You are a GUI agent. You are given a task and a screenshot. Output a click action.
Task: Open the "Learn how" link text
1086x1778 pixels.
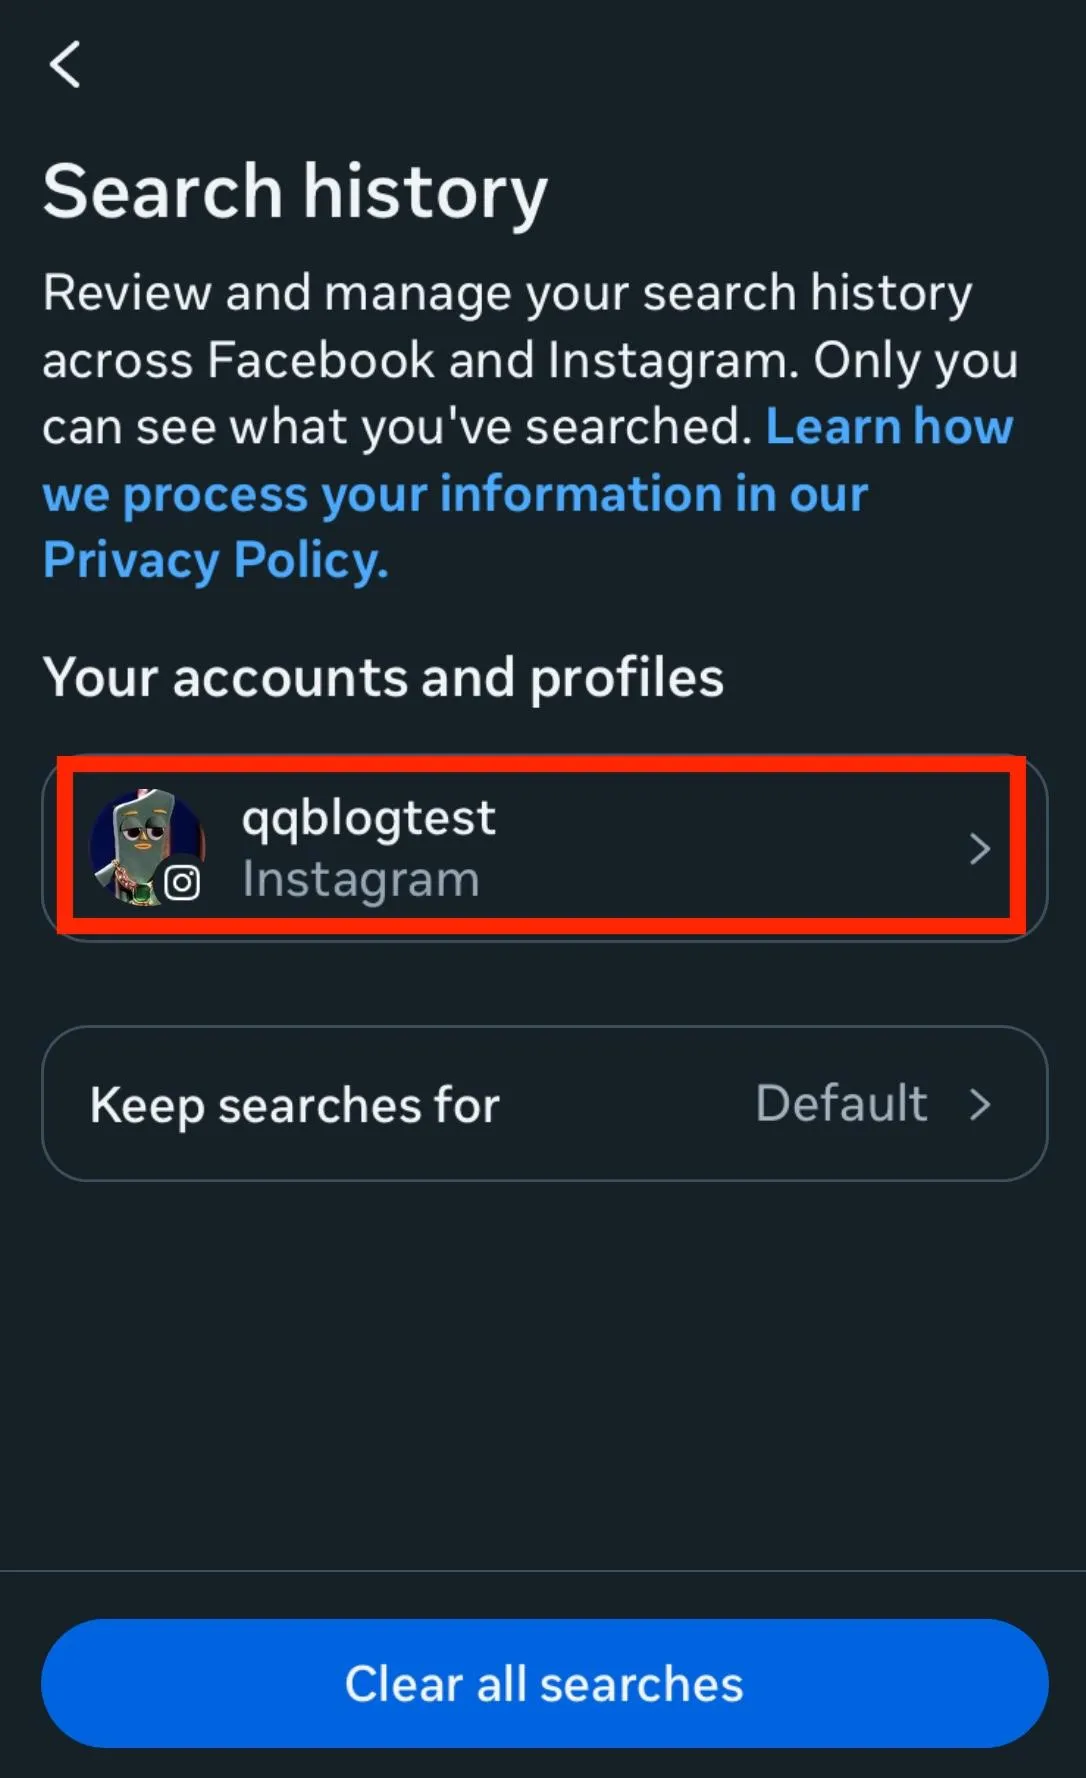point(889,427)
